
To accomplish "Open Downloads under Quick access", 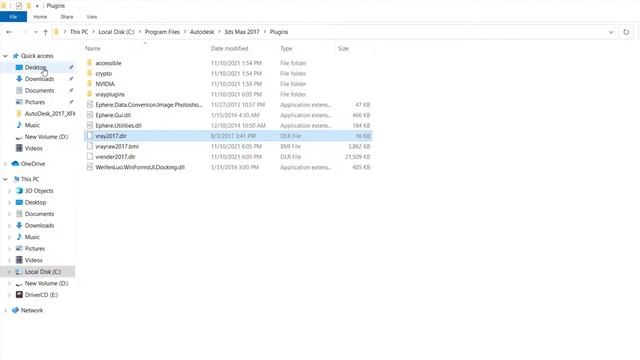I will pyautogui.click(x=39, y=79).
